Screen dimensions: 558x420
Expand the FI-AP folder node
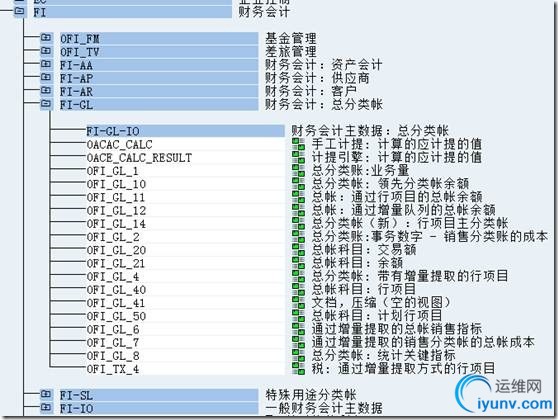click(x=46, y=77)
